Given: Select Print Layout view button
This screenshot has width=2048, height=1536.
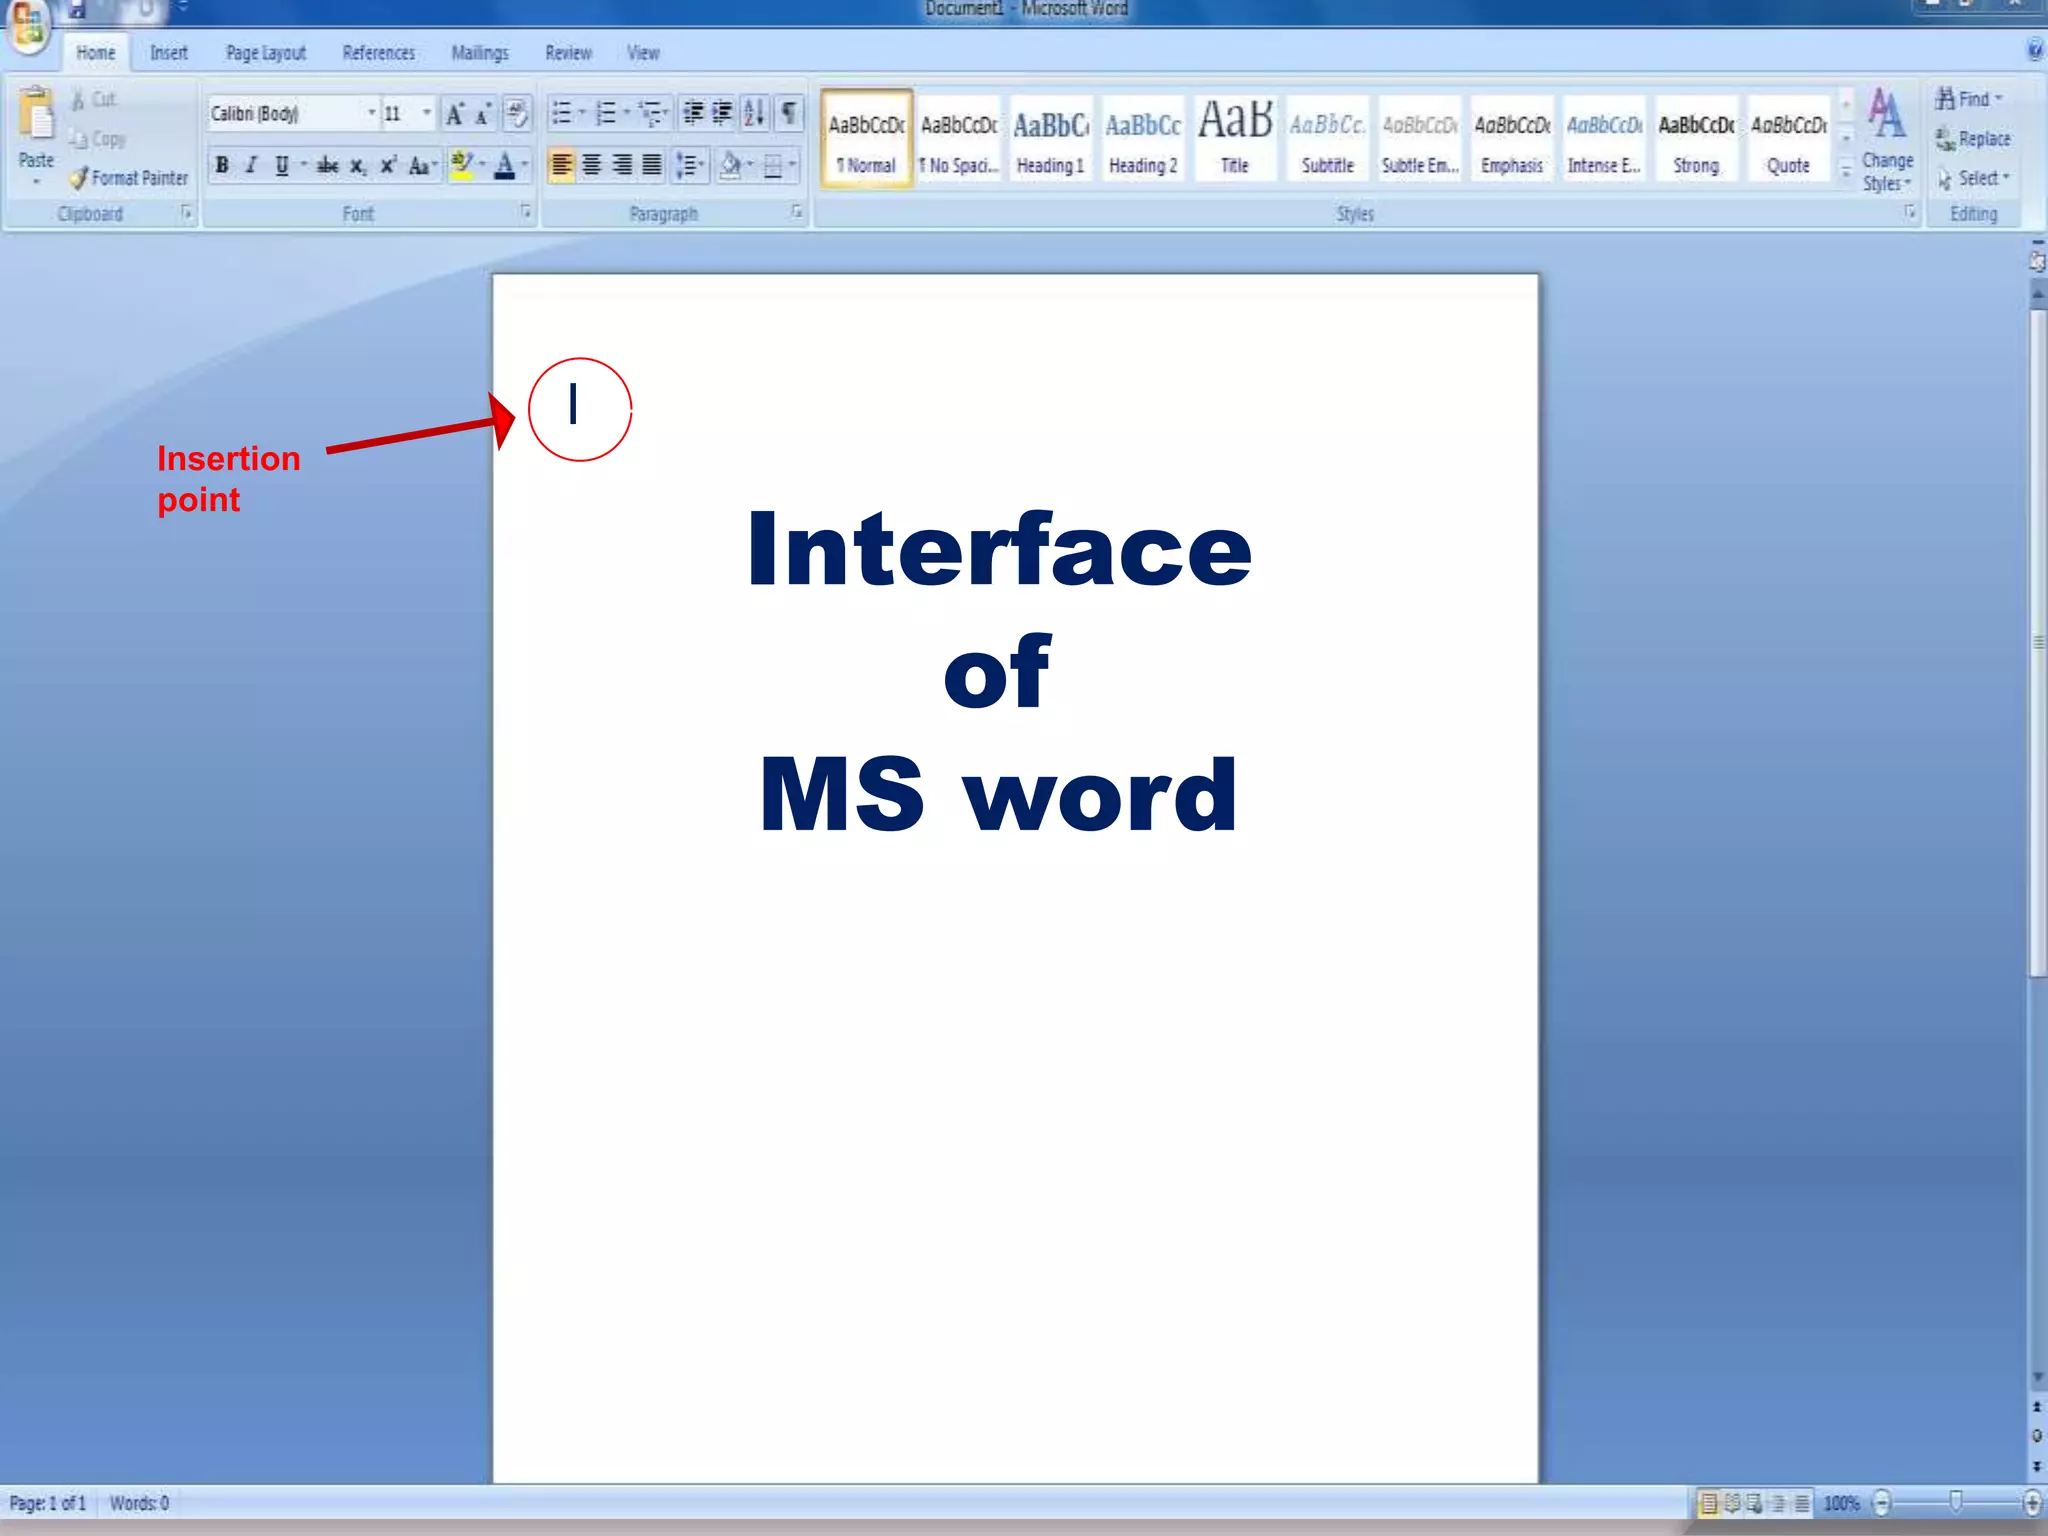Looking at the screenshot, I should (x=1709, y=1502).
